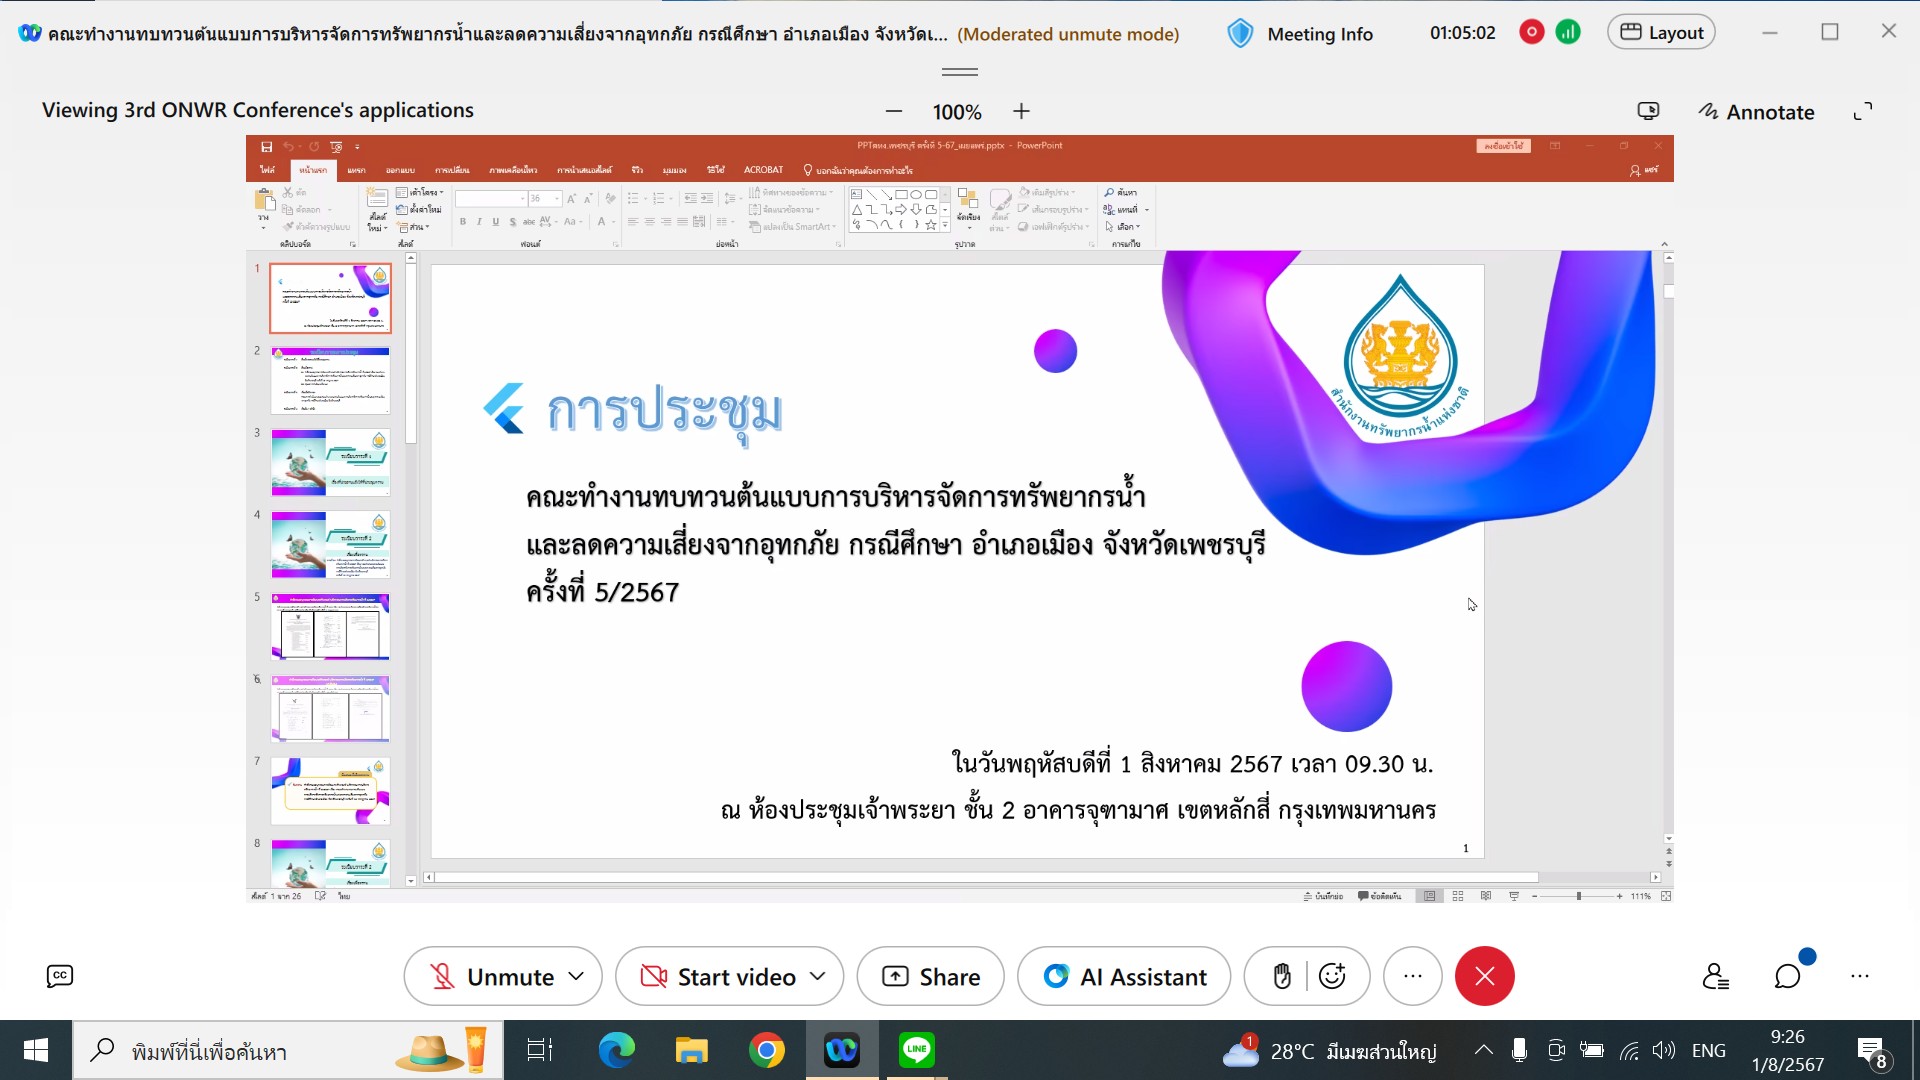The width and height of the screenshot is (1920, 1080).
Task: Open Google Chrome from the taskbar
Action: coord(767,1050)
